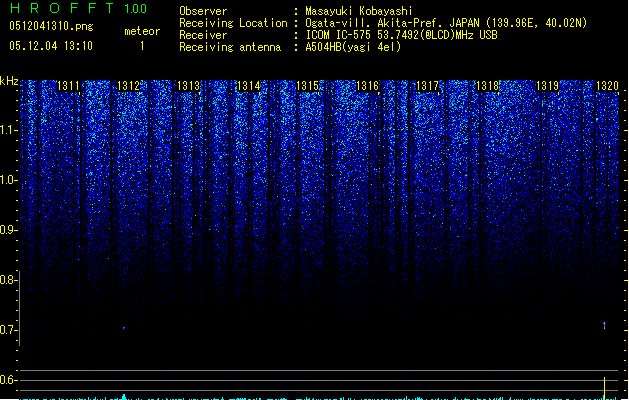629x400 pixels.
Task: Click the 1315 time marker
Action: (307, 86)
